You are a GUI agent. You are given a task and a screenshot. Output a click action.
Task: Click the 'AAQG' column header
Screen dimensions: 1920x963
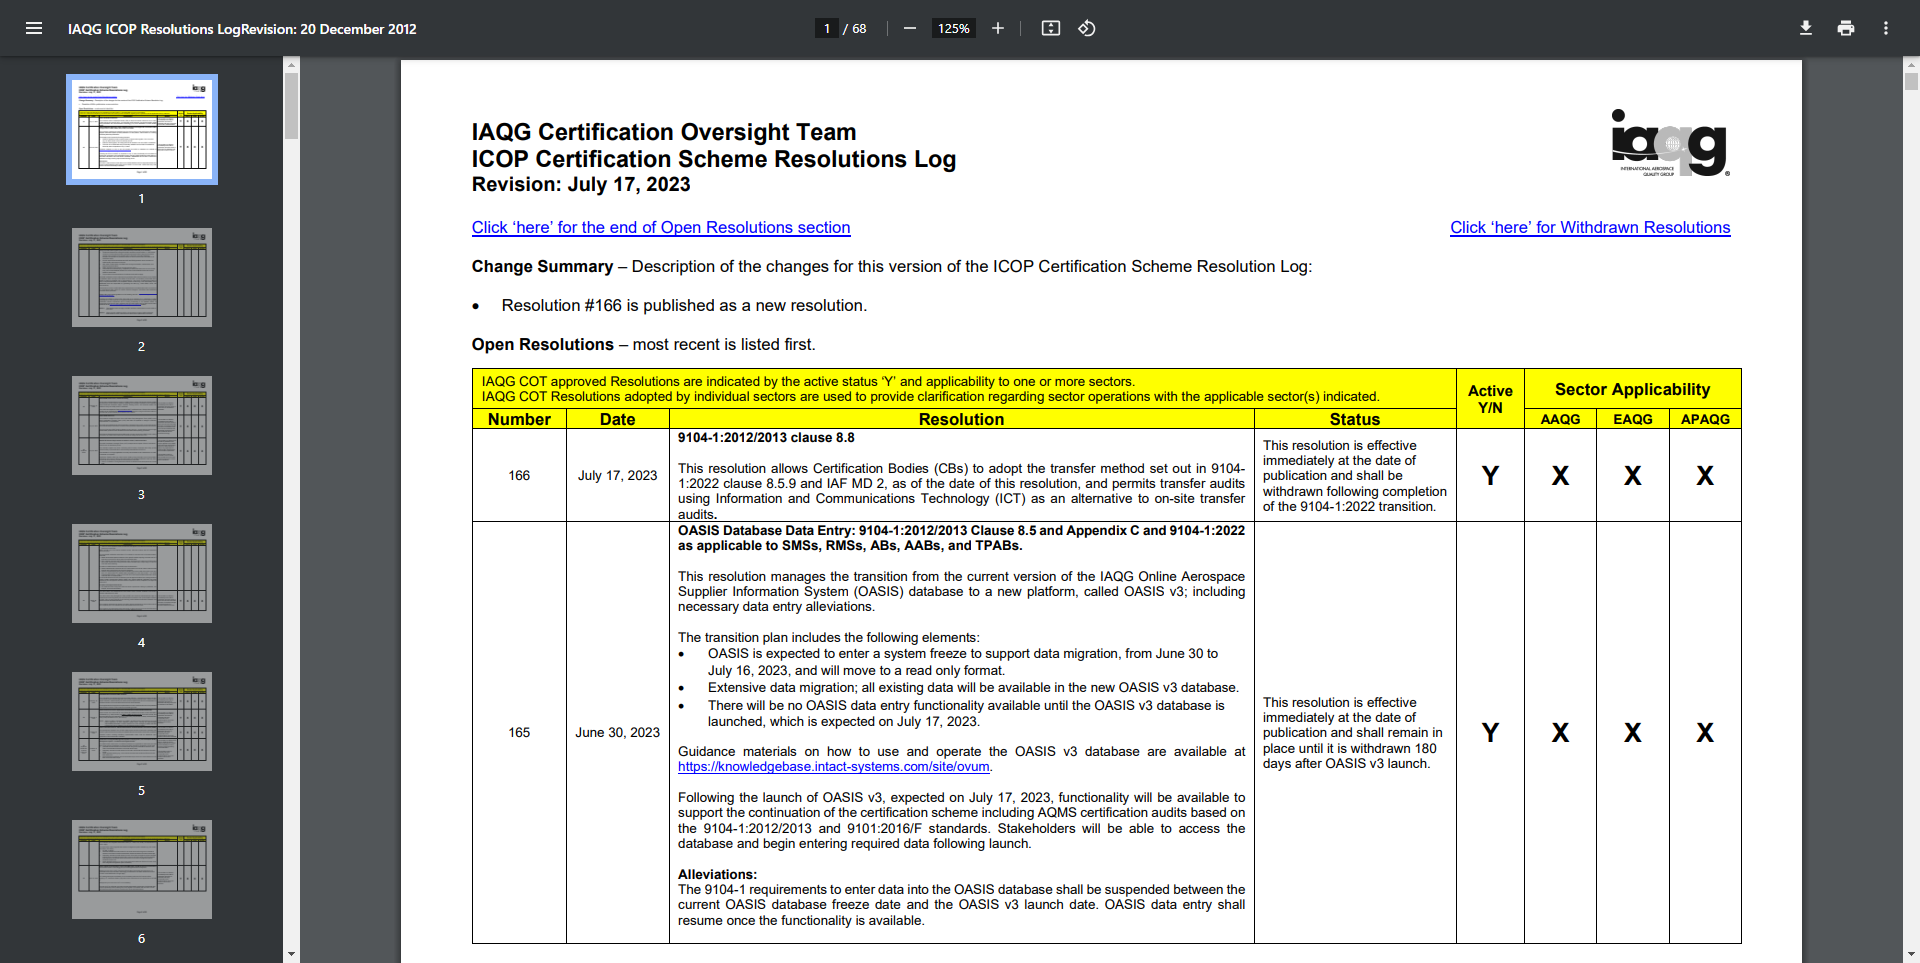point(1560,419)
